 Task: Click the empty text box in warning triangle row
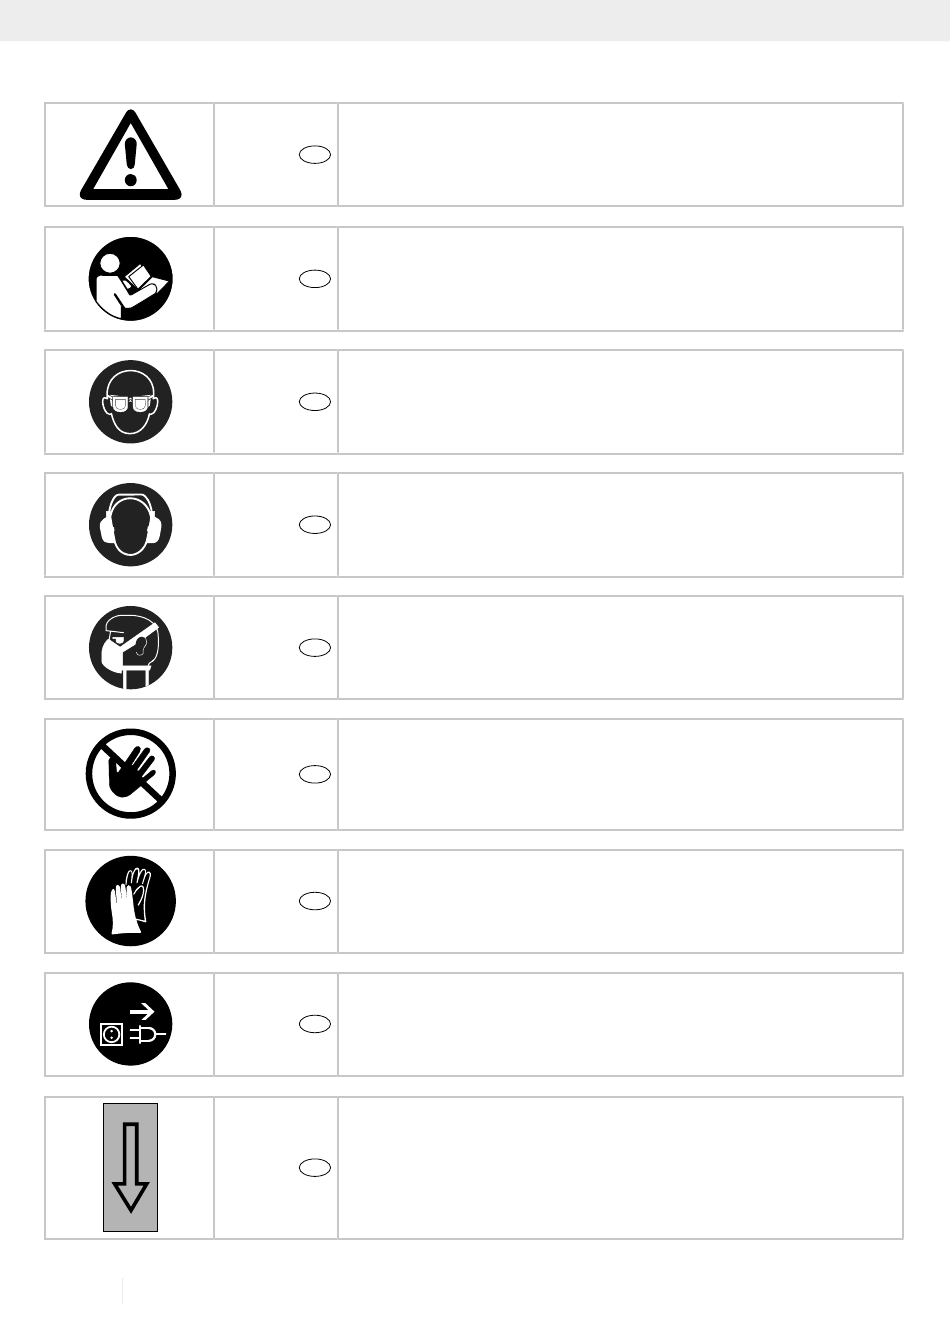[x=621, y=155]
